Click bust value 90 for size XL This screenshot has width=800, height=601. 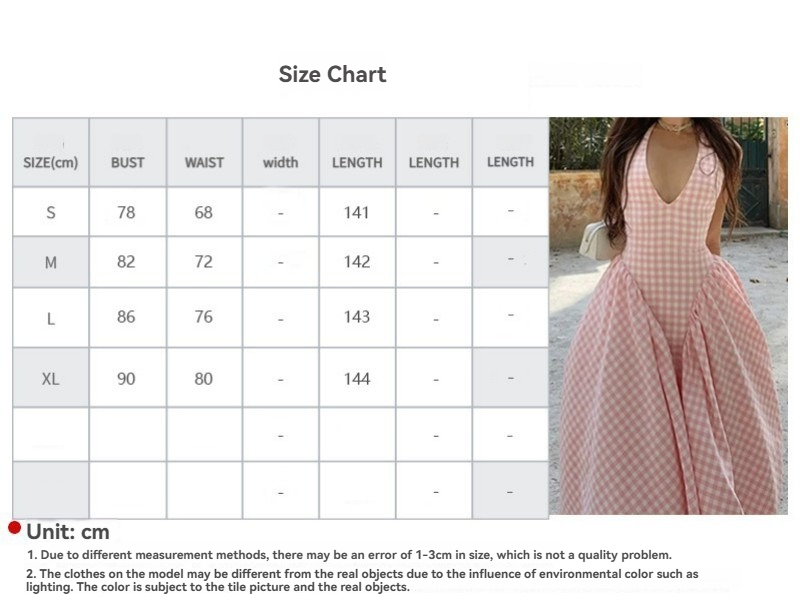pyautogui.click(x=126, y=379)
